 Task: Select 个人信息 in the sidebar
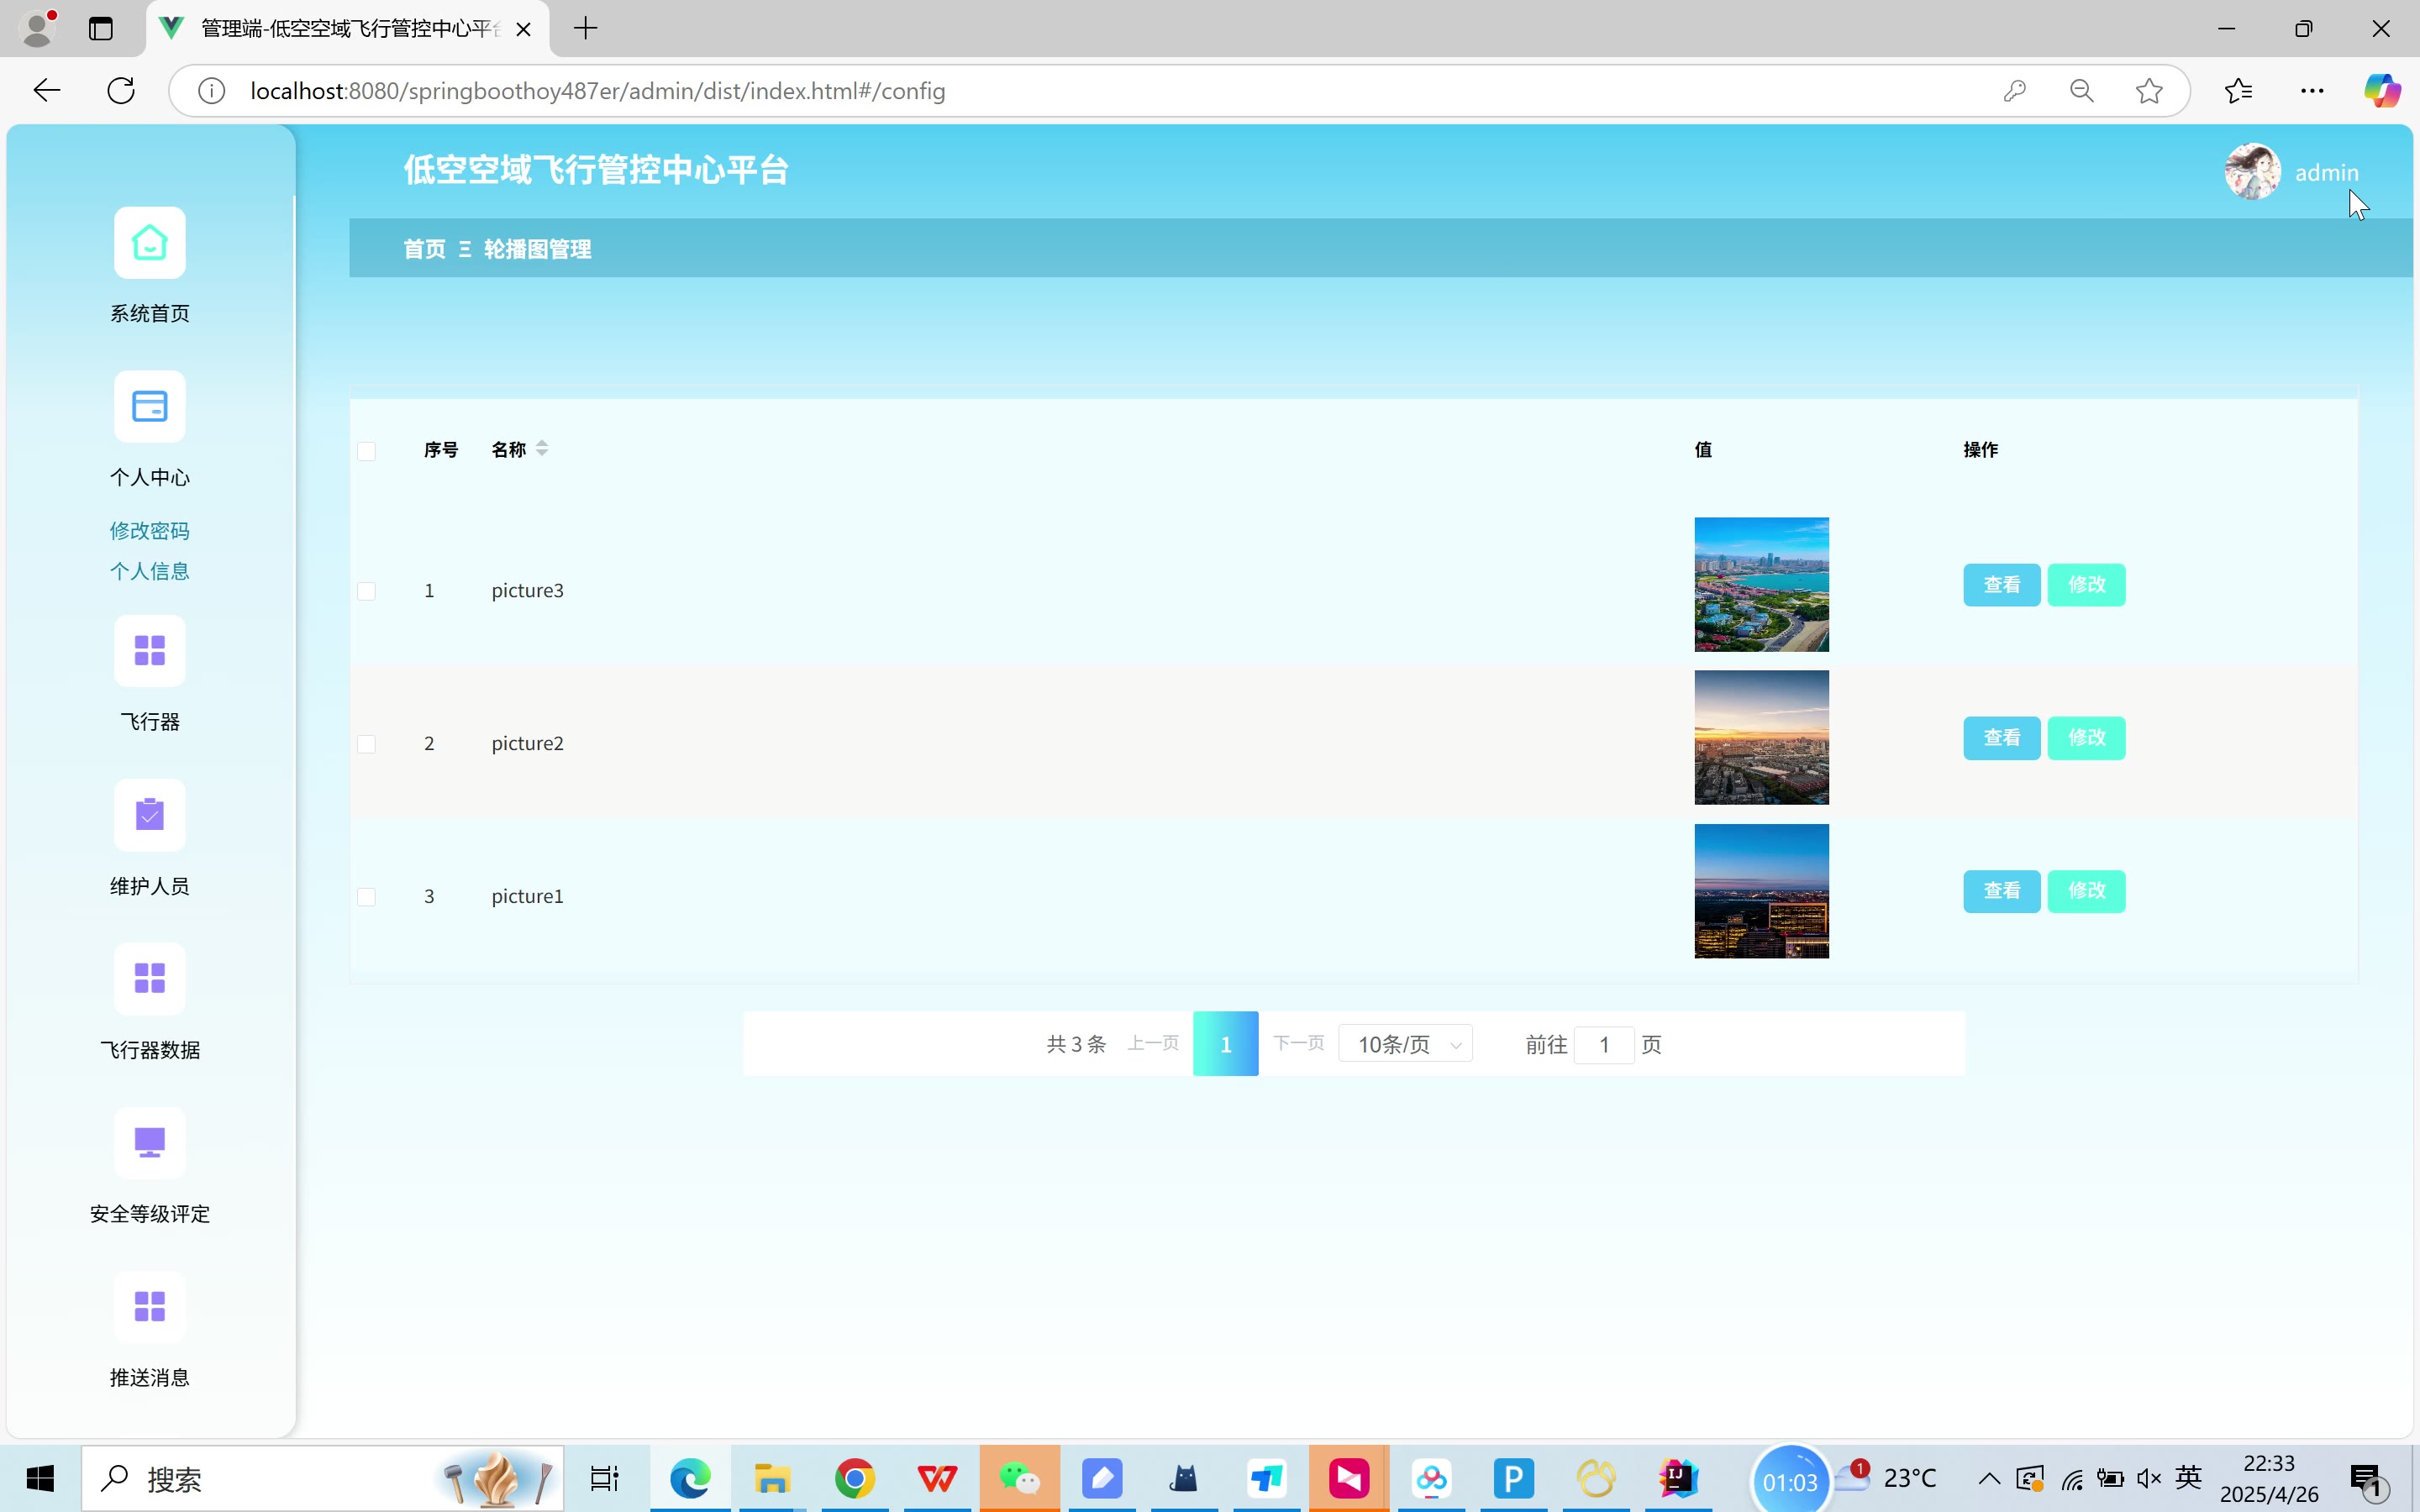(x=149, y=571)
